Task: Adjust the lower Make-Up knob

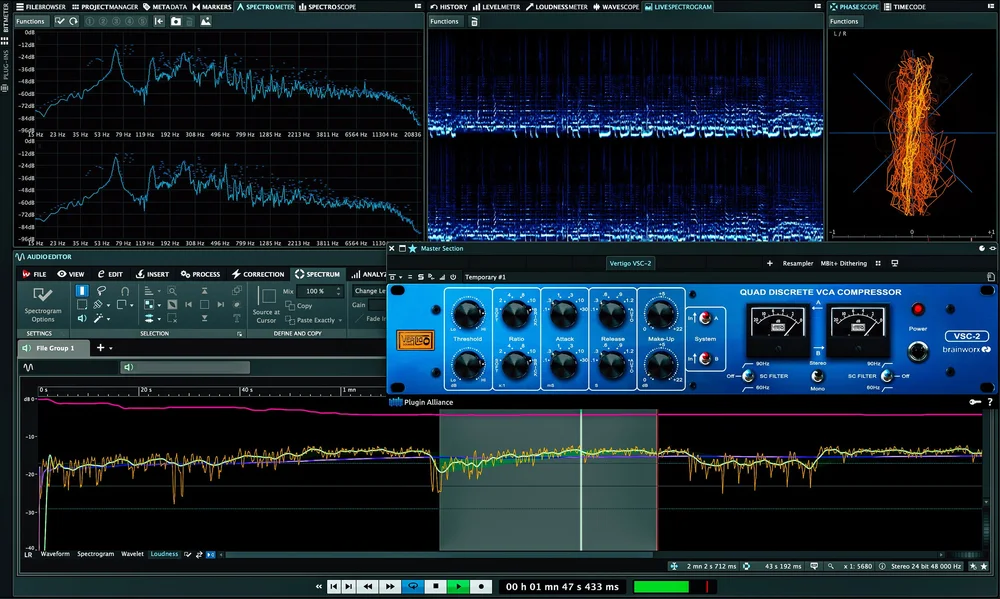Action: click(661, 366)
